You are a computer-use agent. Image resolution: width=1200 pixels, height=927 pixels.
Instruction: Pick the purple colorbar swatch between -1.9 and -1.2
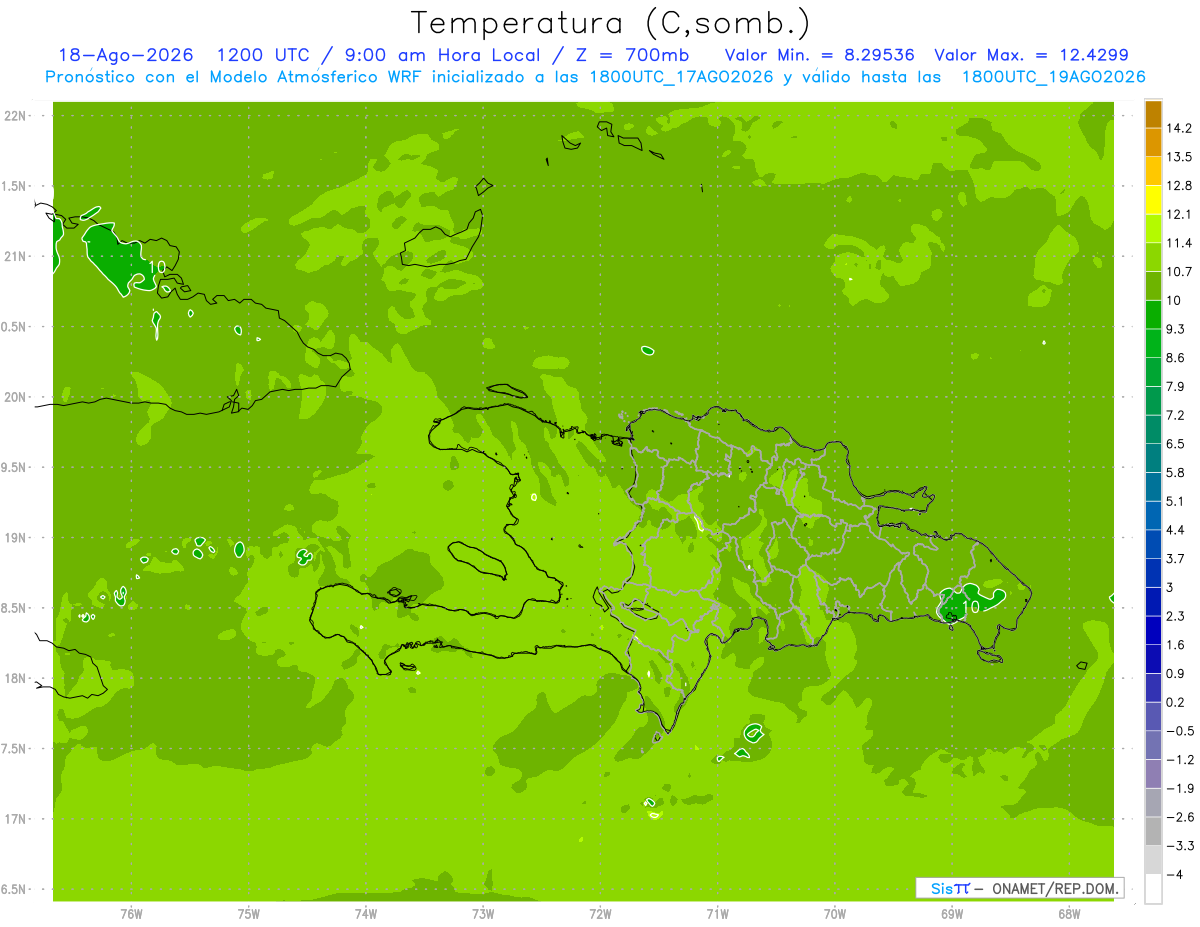coord(1153,774)
